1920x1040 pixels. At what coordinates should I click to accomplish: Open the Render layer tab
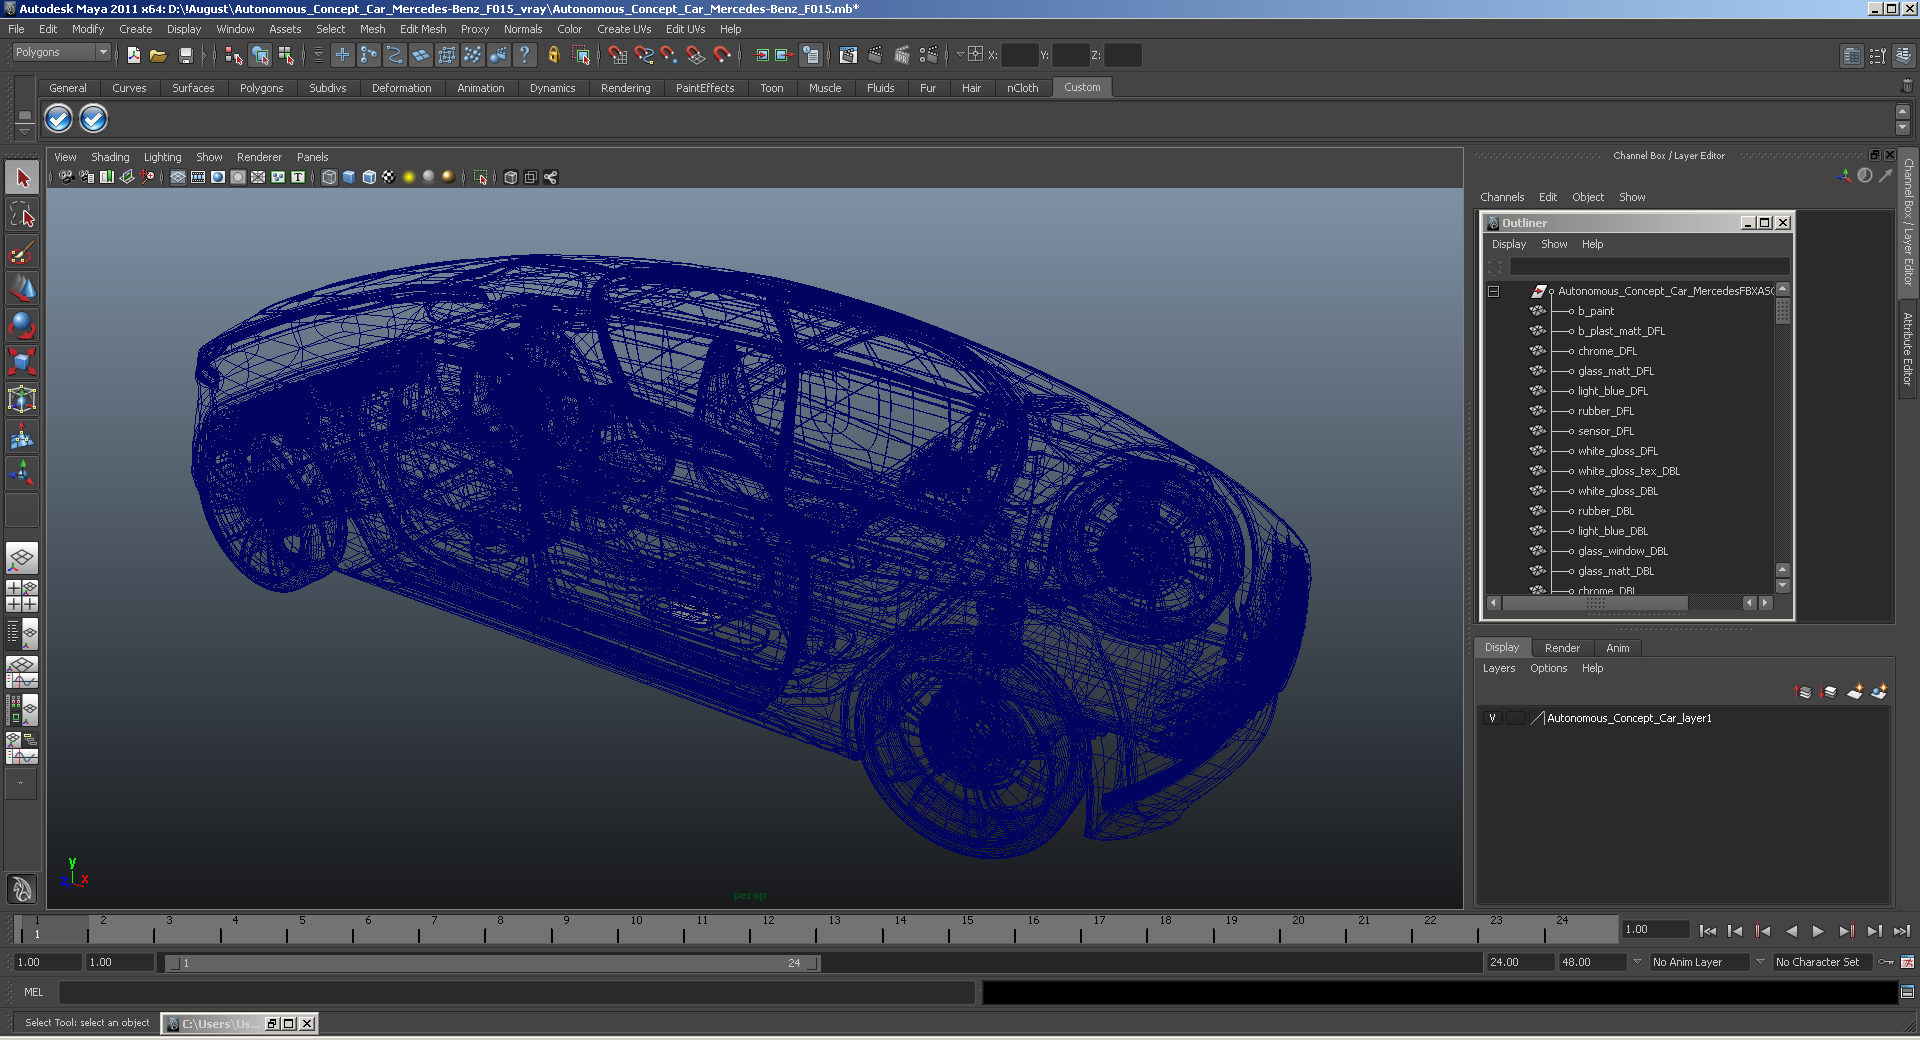pyautogui.click(x=1562, y=648)
